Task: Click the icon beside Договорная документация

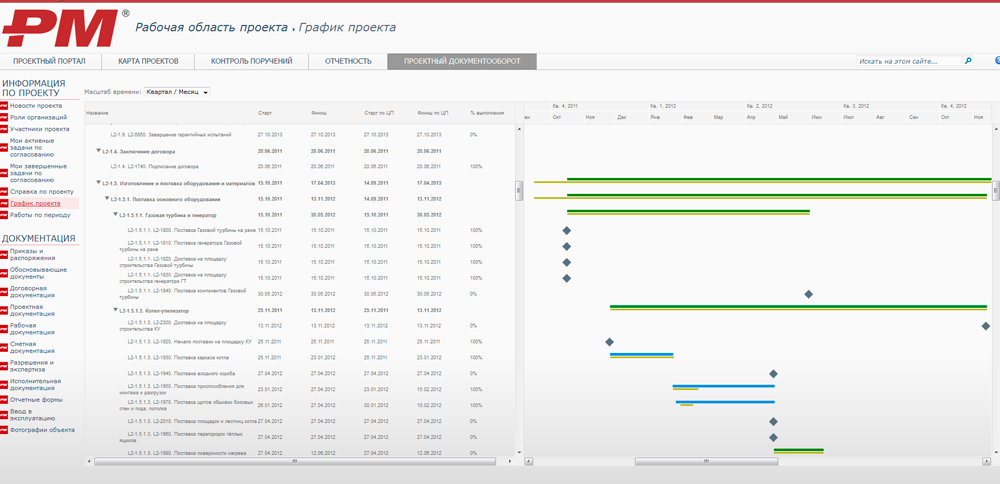Action: click(x=4, y=292)
